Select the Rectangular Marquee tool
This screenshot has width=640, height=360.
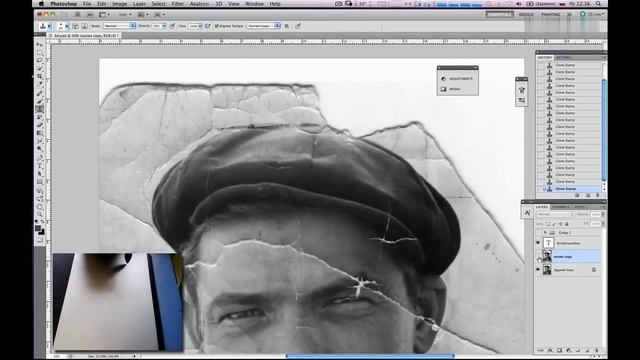pos(40,52)
